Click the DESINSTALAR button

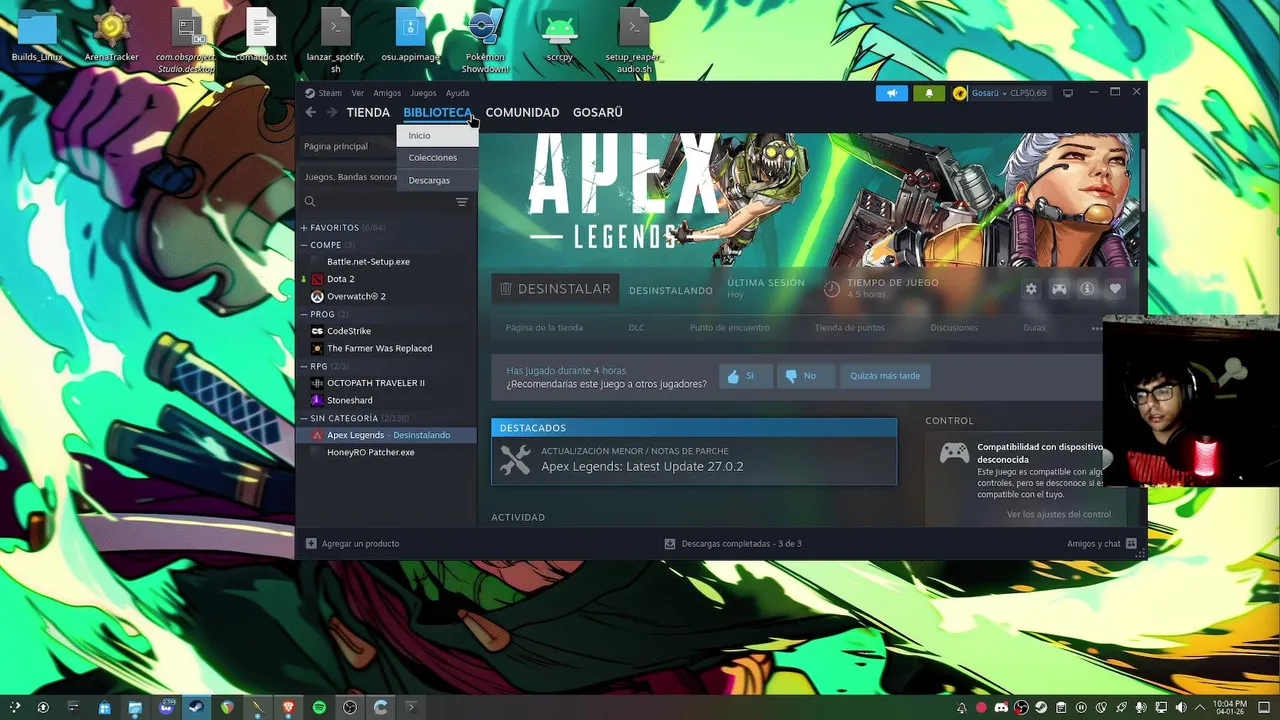click(x=555, y=289)
